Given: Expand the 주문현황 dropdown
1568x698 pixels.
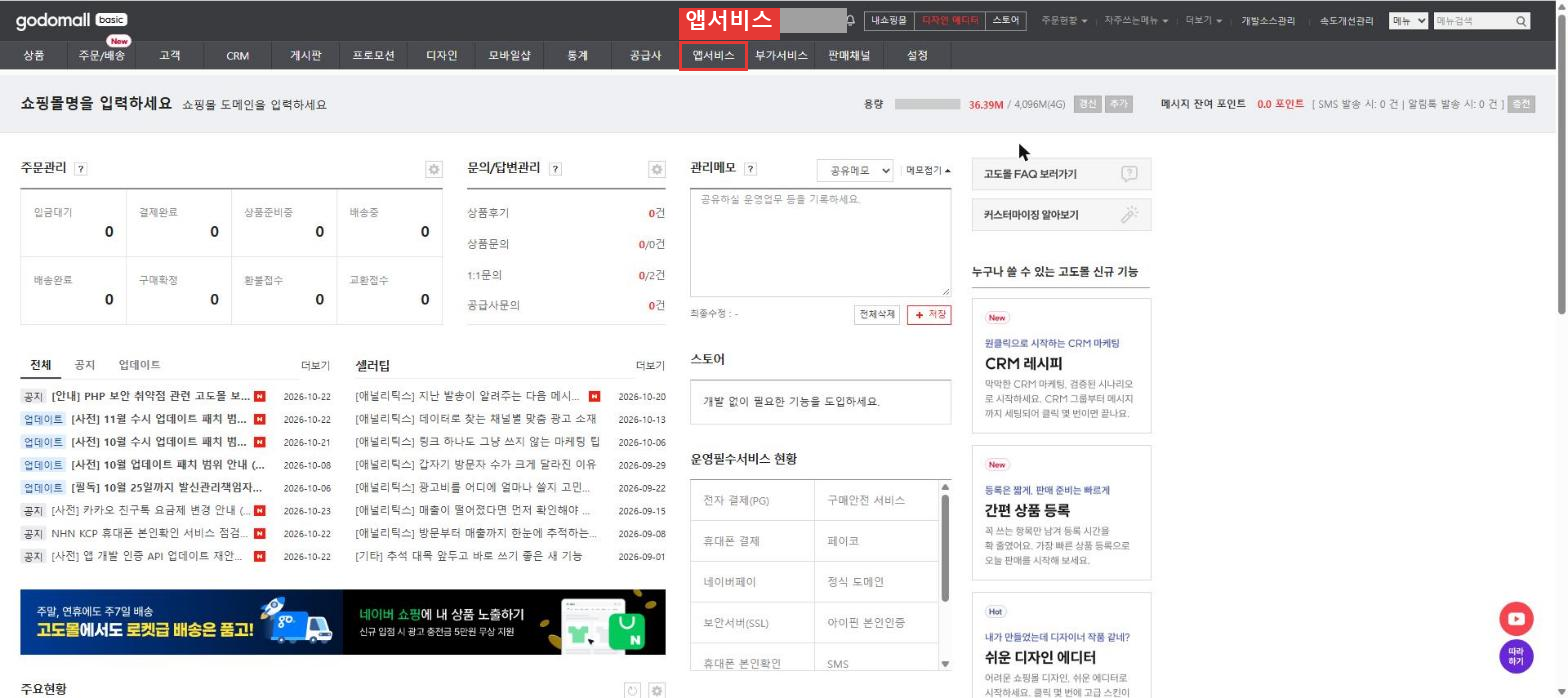Looking at the screenshot, I should coord(1064,20).
